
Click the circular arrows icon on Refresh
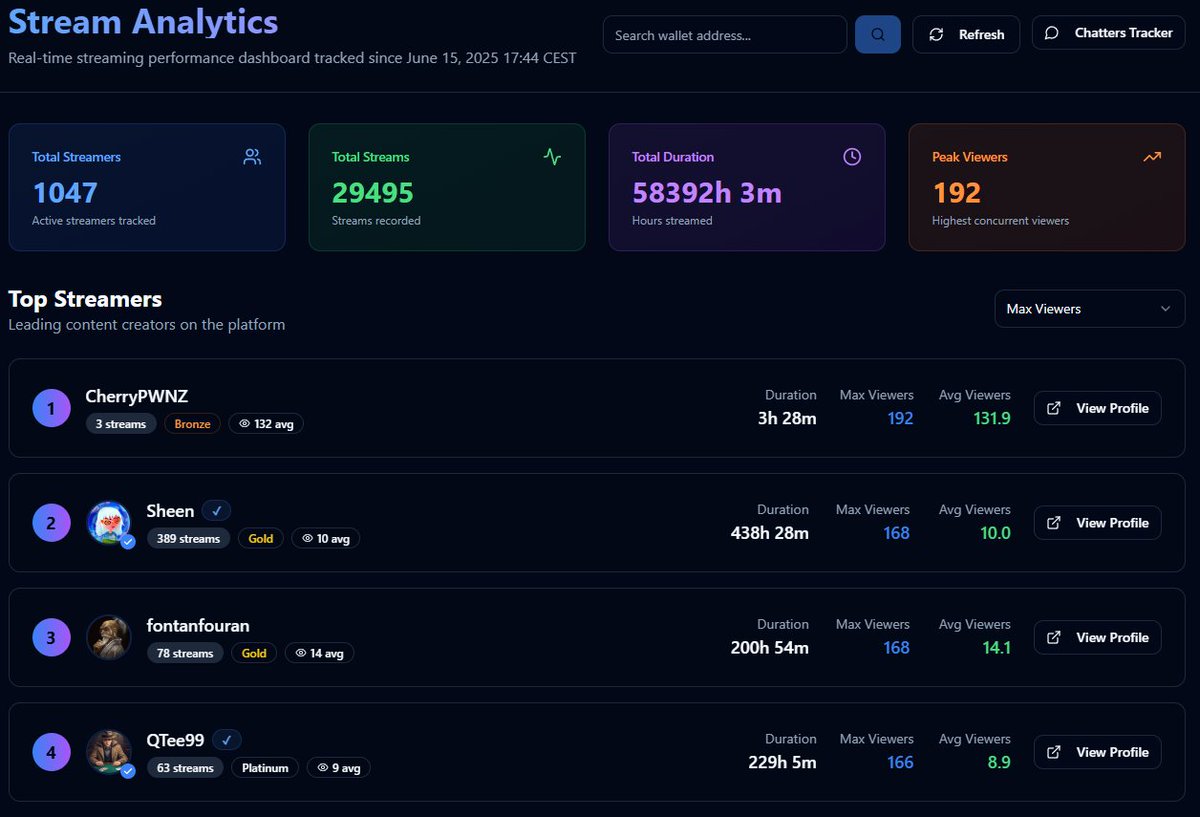[936, 33]
